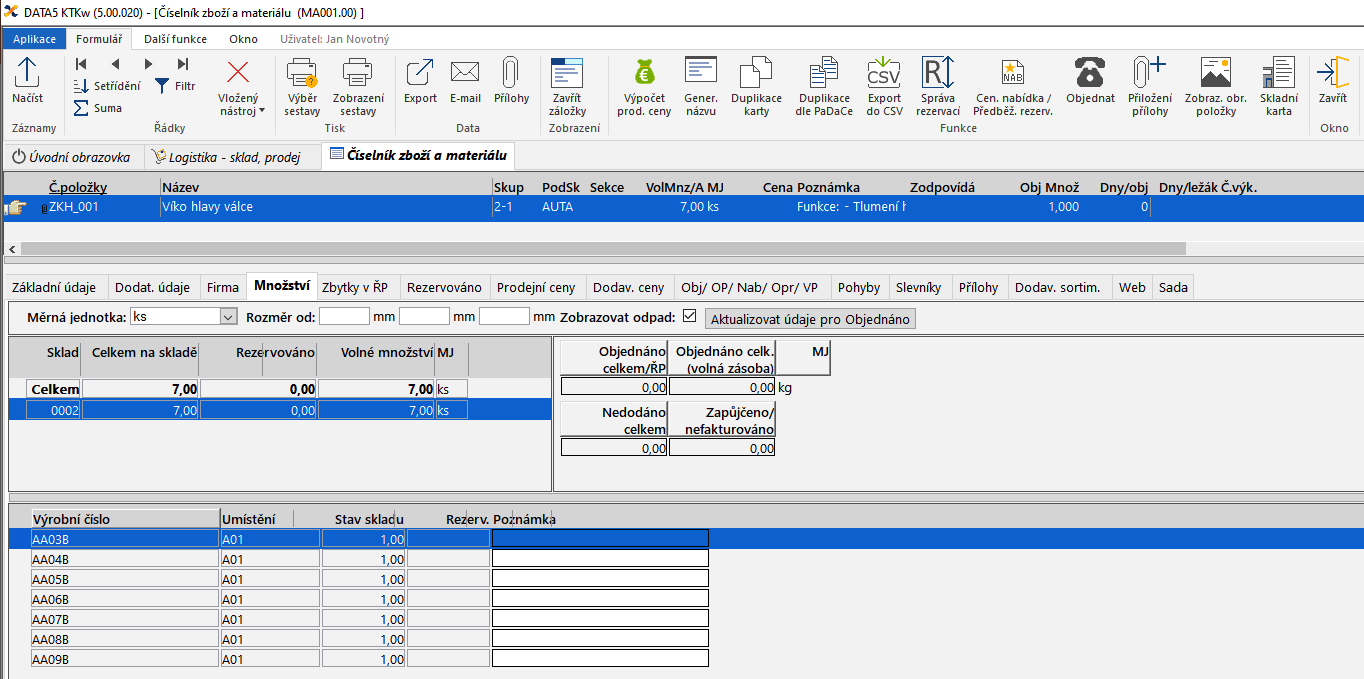Image resolution: width=1364 pixels, height=679 pixels.
Task: Expand the Měrná jednotka dropdown
Action: tap(226, 317)
